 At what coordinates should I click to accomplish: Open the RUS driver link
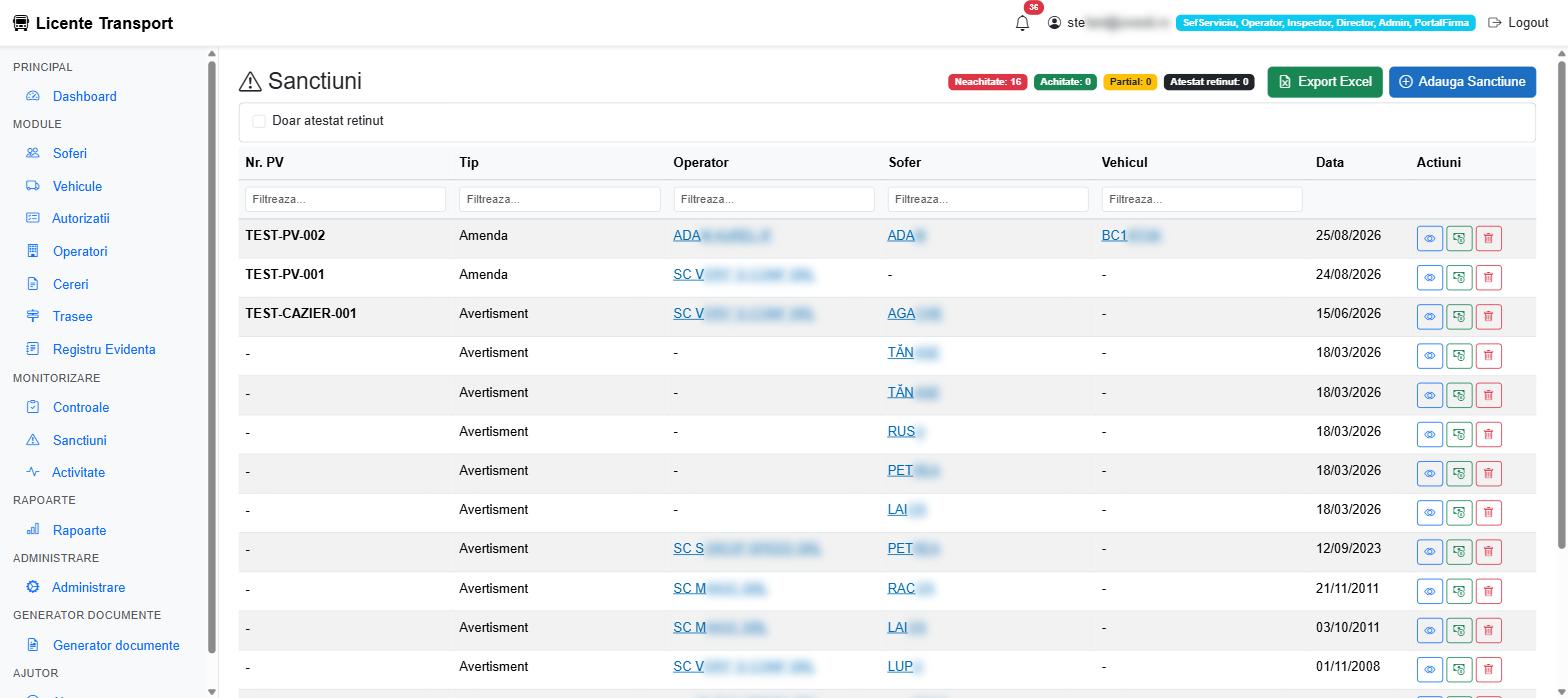(x=905, y=431)
